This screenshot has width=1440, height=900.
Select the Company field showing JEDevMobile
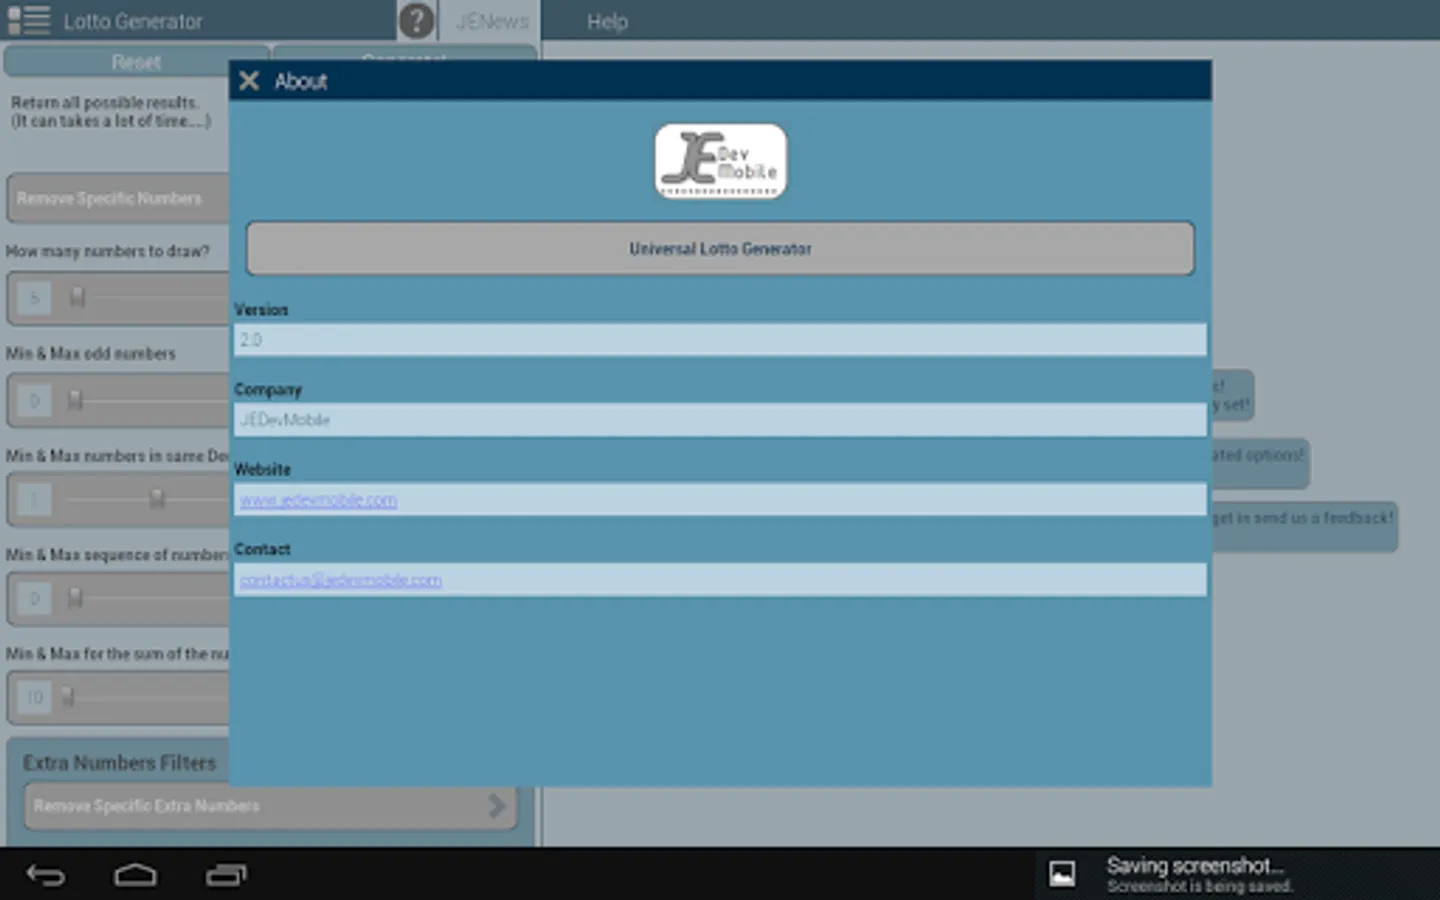720,420
